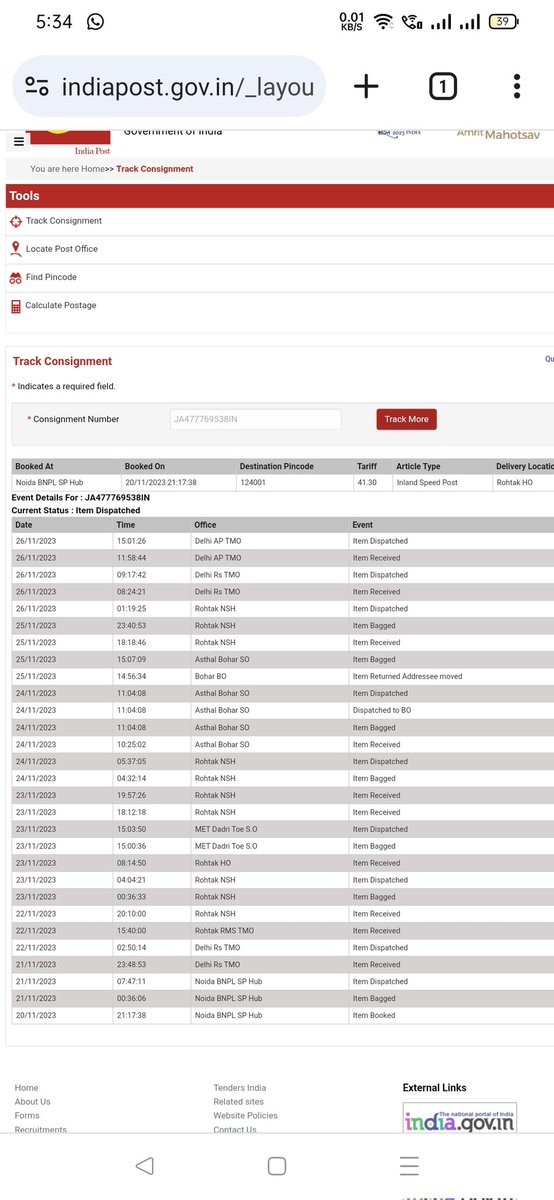Open the Home footer link
The image size is (554, 1200).
(x=27, y=1088)
